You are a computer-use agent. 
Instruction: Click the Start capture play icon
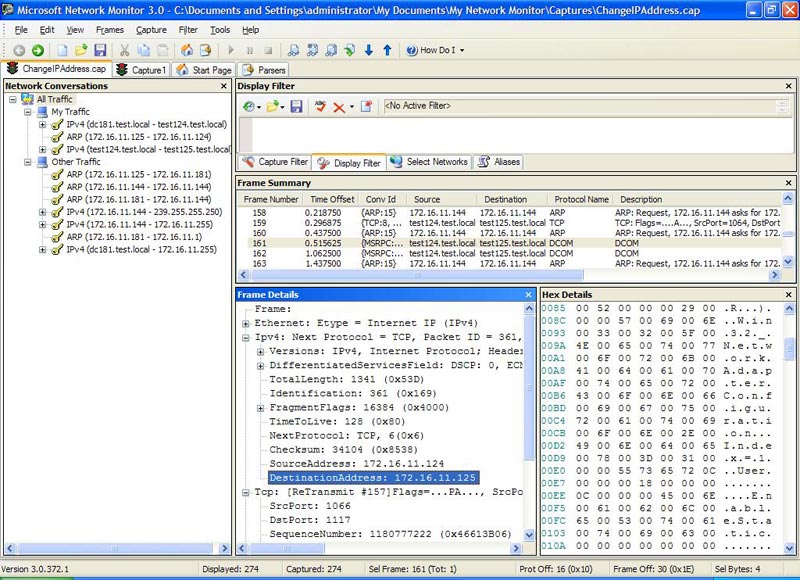pyautogui.click(x=232, y=50)
